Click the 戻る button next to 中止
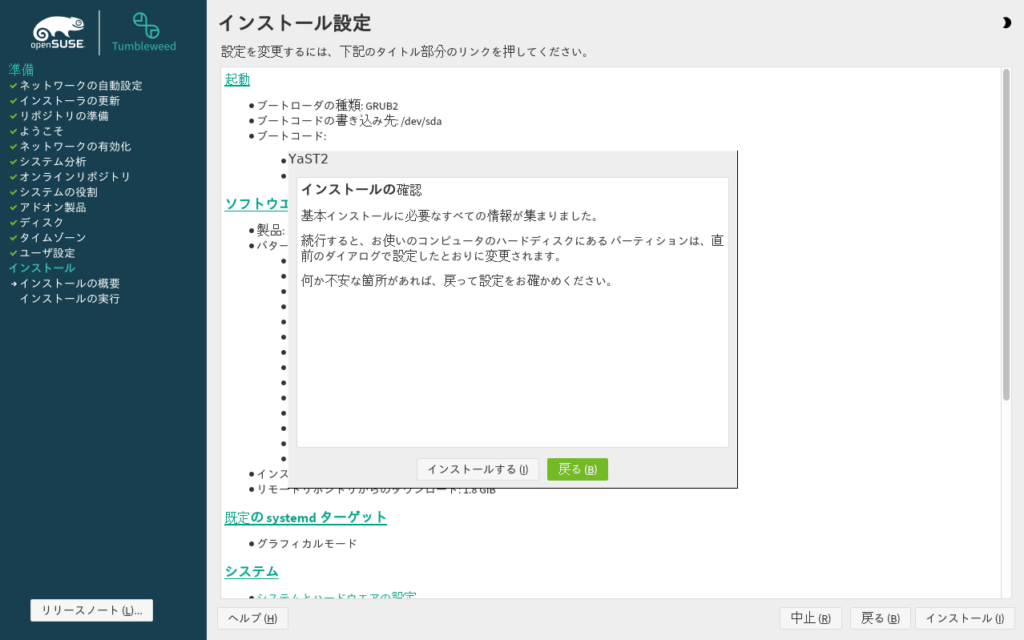The width and height of the screenshot is (1024, 640). pos(880,618)
